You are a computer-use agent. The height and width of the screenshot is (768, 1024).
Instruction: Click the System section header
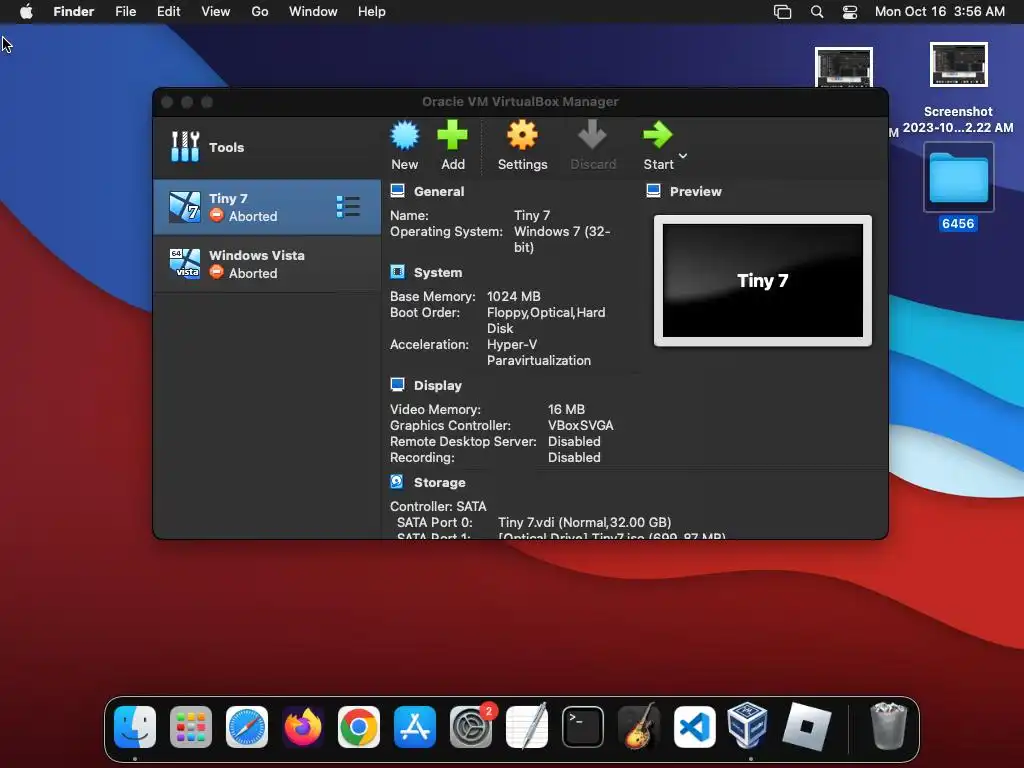tap(438, 272)
